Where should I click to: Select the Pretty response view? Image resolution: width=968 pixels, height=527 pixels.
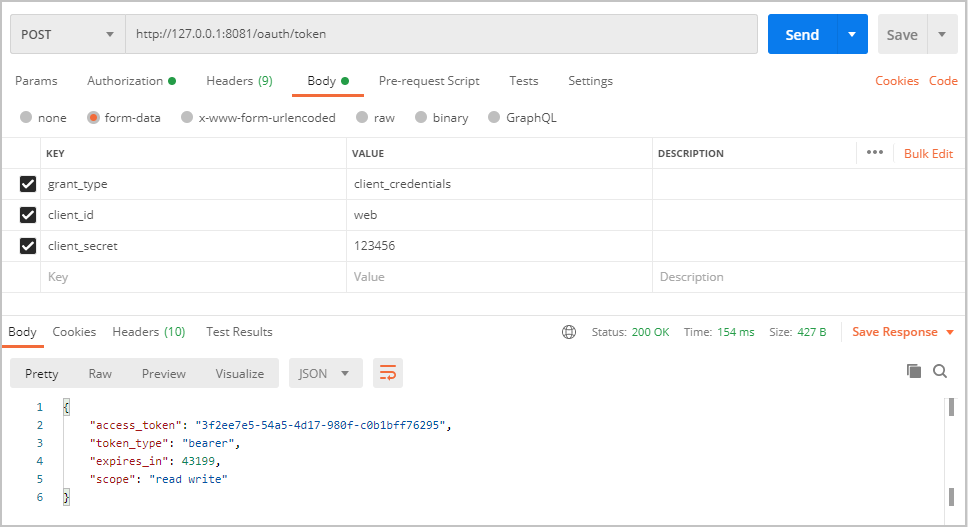(x=41, y=373)
